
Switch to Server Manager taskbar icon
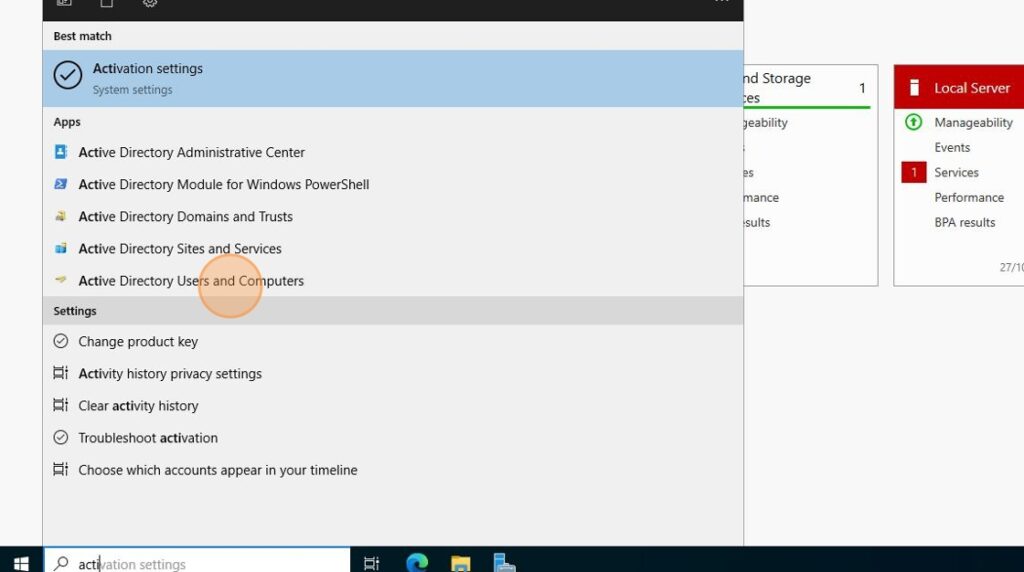pyautogui.click(x=504, y=563)
